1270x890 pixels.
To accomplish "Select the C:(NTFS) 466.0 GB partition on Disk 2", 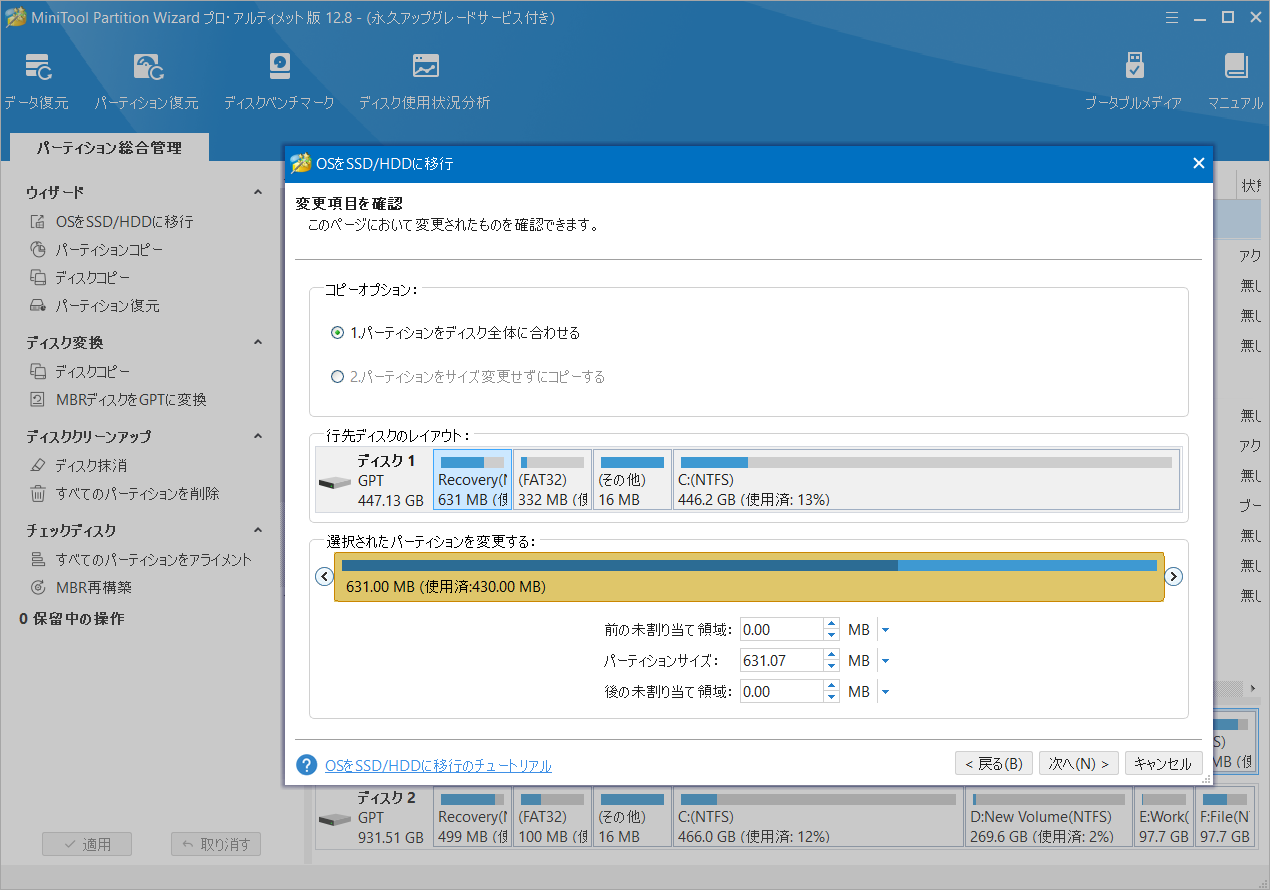I will click(818, 817).
